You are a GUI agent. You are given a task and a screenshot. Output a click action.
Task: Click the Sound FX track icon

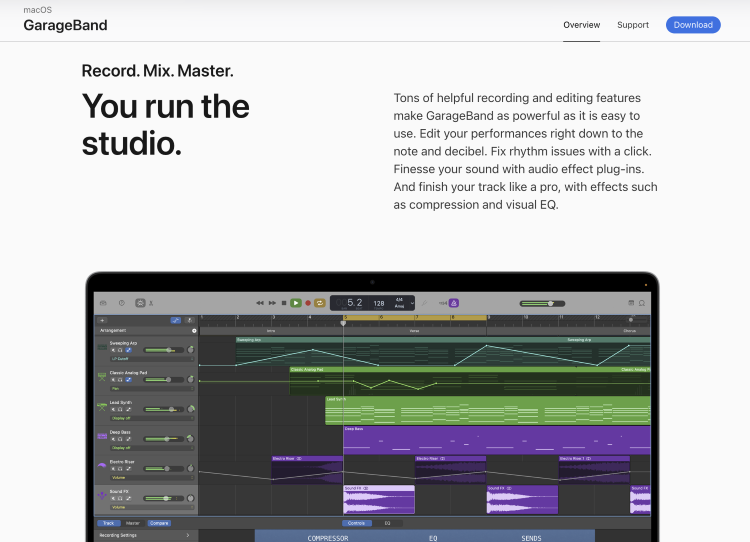[102, 496]
